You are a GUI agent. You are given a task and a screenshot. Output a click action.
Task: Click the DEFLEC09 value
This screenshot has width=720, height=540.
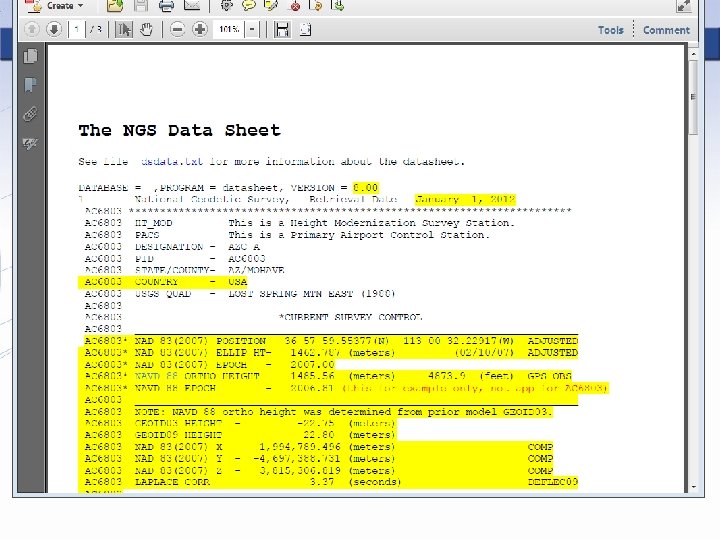tap(553, 482)
